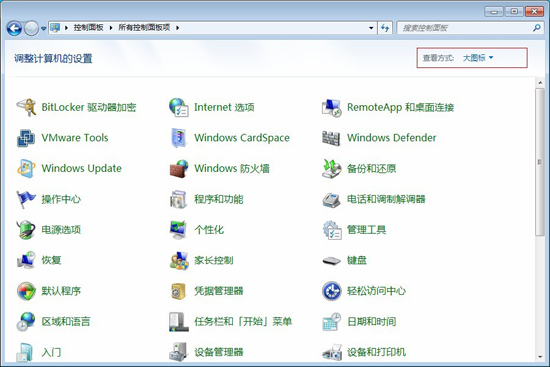Open the VMware Tools icon
550x367 pixels.
pyautogui.click(x=26, y=138)
